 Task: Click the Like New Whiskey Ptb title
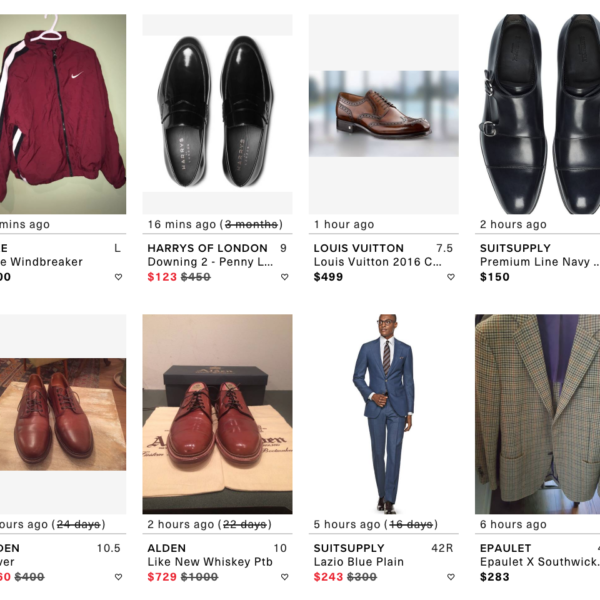point(210,562)
